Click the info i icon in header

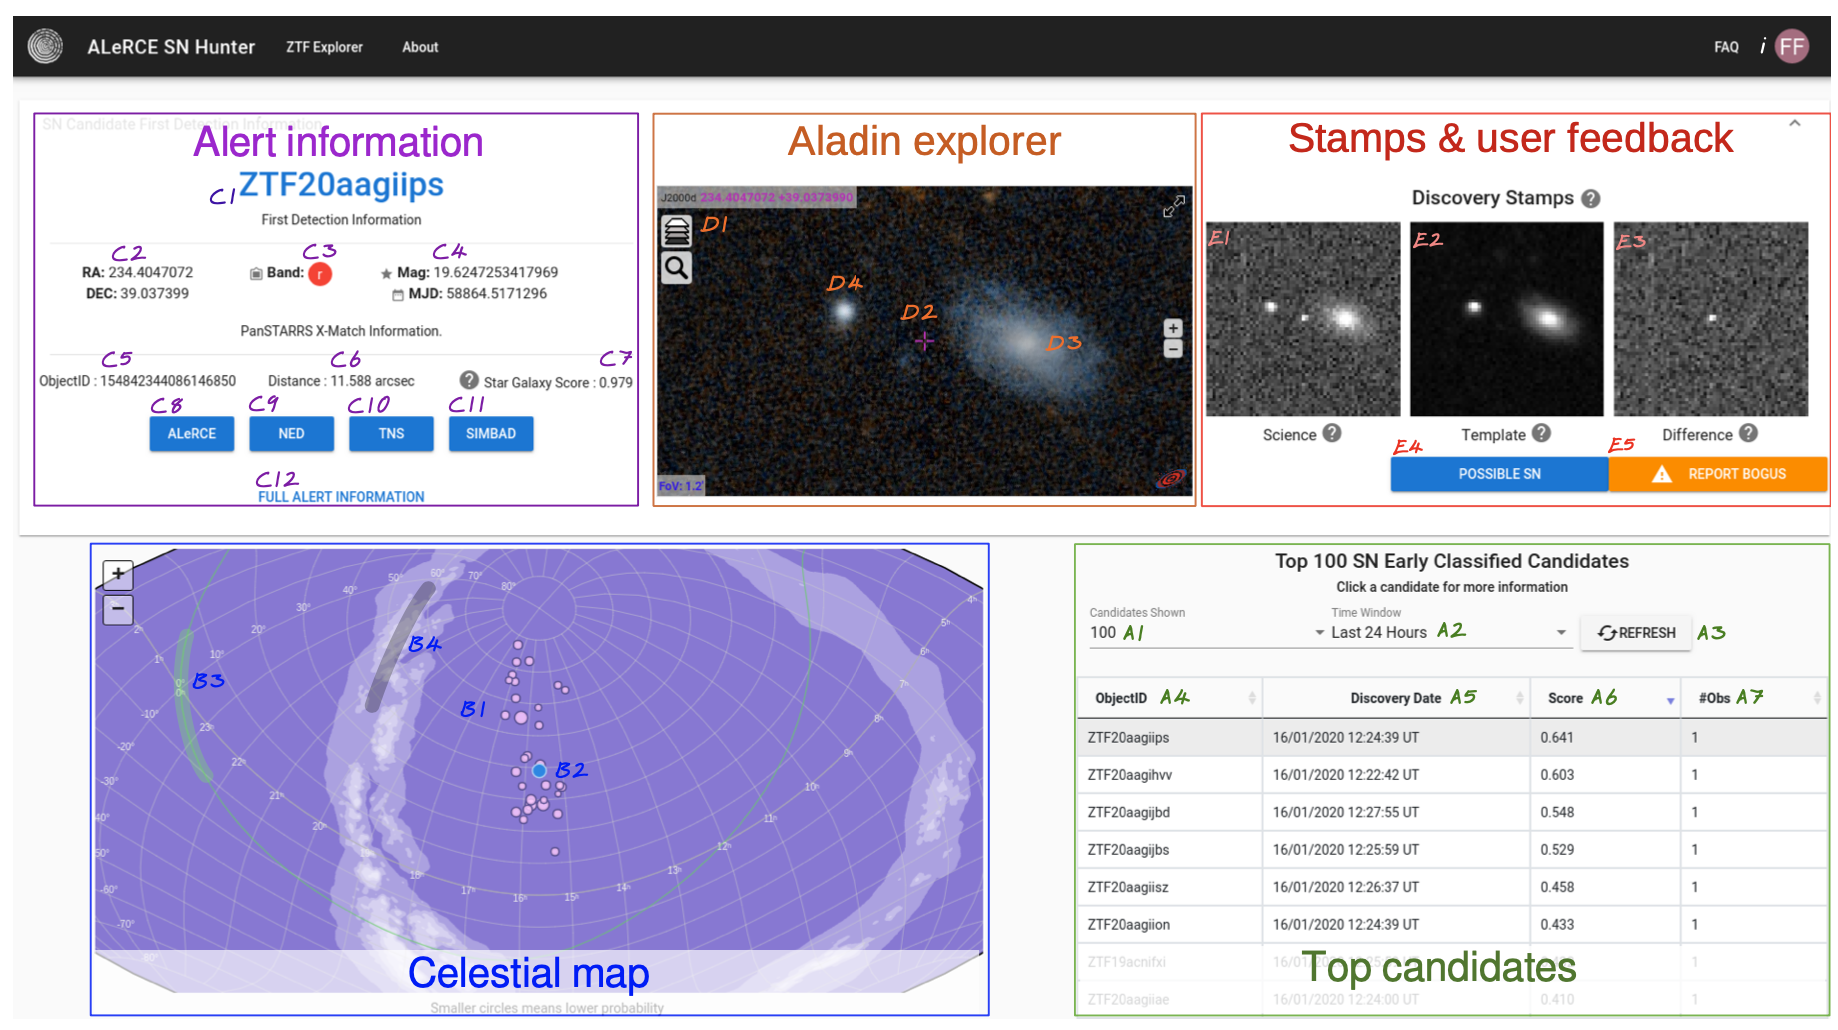[x=1762, y=46]
